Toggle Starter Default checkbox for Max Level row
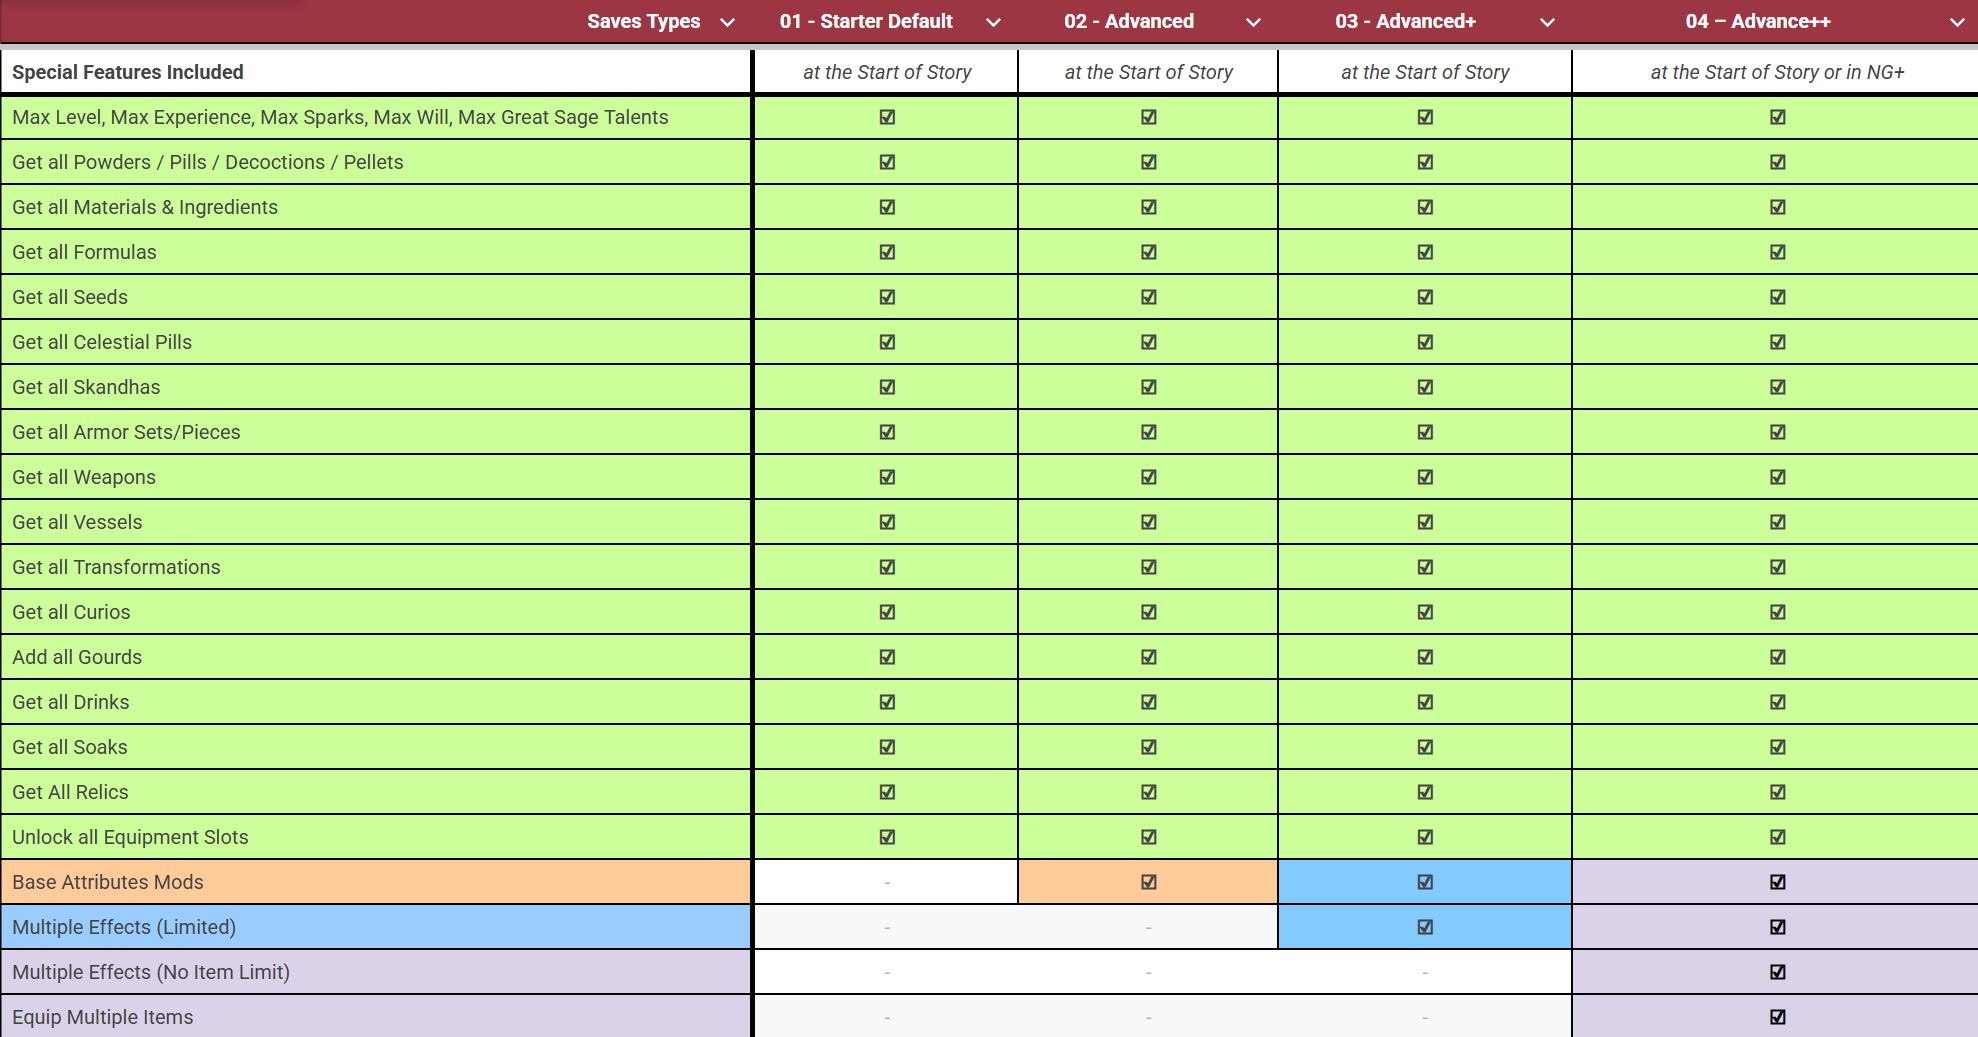The image size is (1978, 1037). click(887, 117)
